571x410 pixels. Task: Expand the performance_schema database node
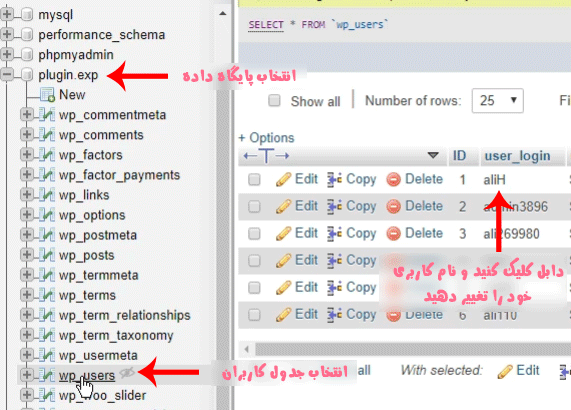(x=7, y=35)
